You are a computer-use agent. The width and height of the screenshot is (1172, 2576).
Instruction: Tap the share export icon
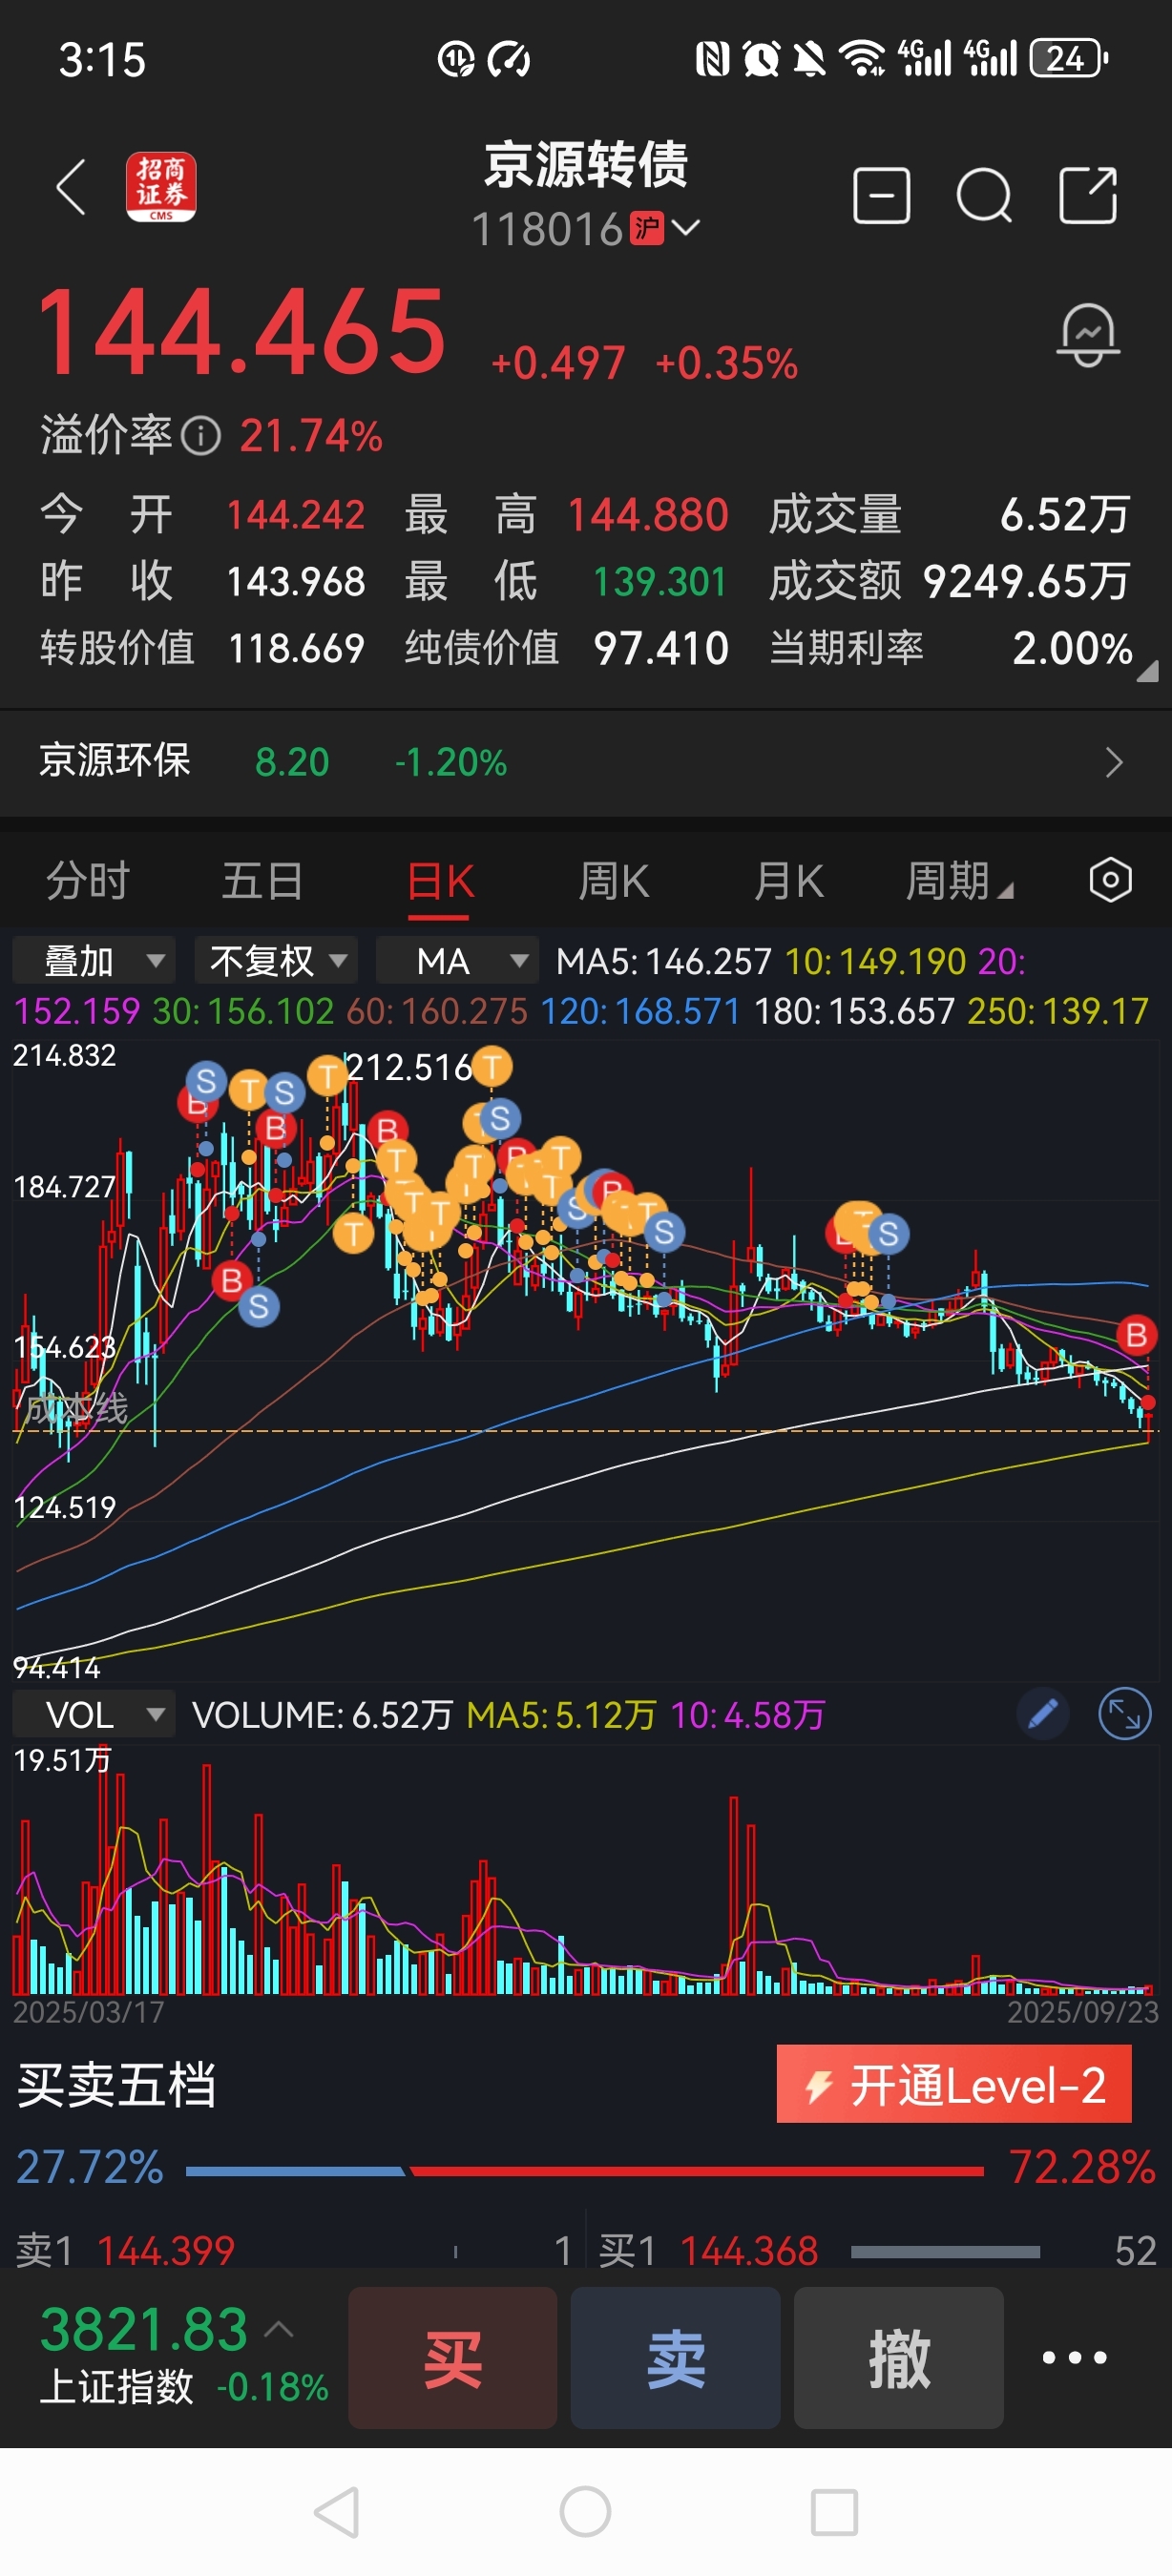point(1088,195)
